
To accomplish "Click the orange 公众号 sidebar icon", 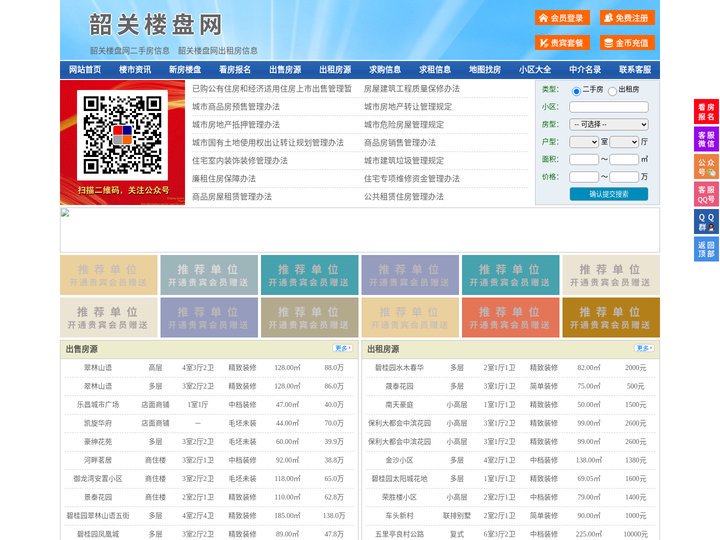I will pos(706,167).
